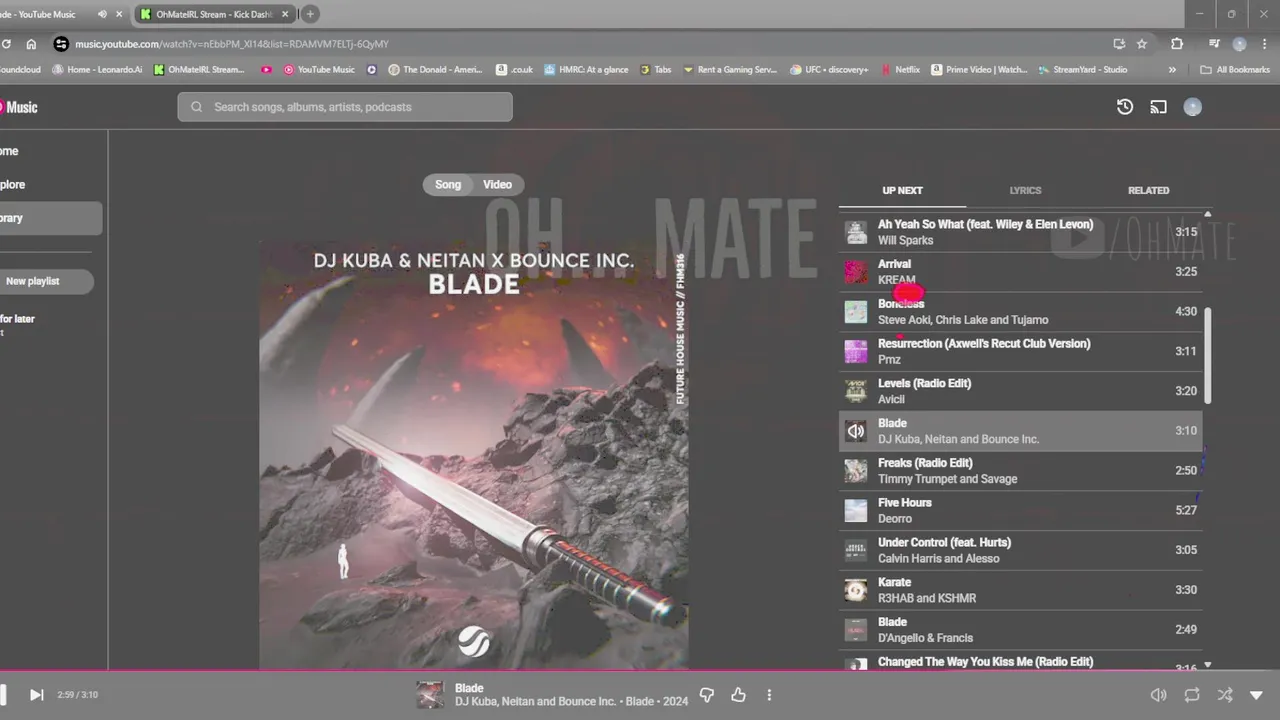Open the browser extensions puzzle icon

[1177, 44]
